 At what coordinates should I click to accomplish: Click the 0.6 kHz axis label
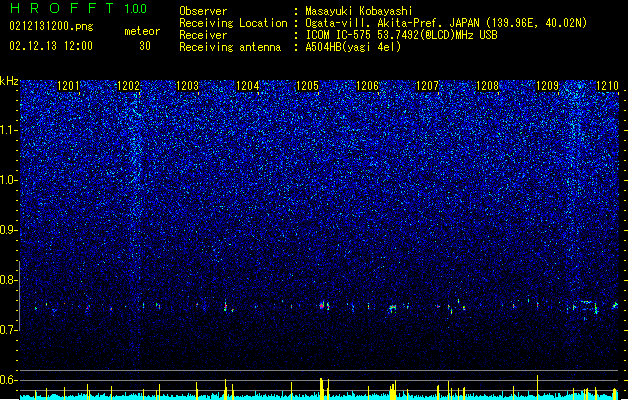click(9, 380)
